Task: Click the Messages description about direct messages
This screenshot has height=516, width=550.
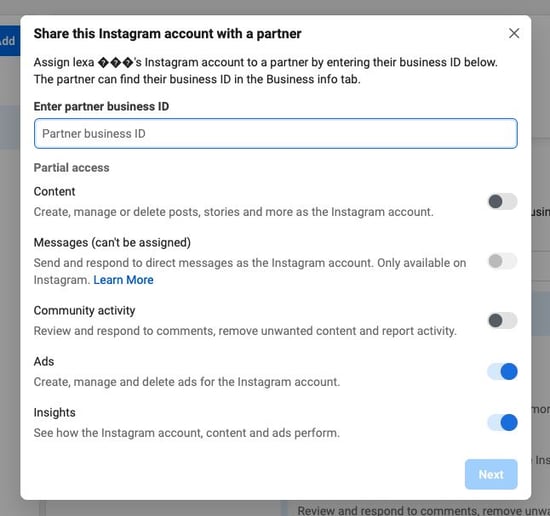Action: pyautogui.click(x=250, y=271)
